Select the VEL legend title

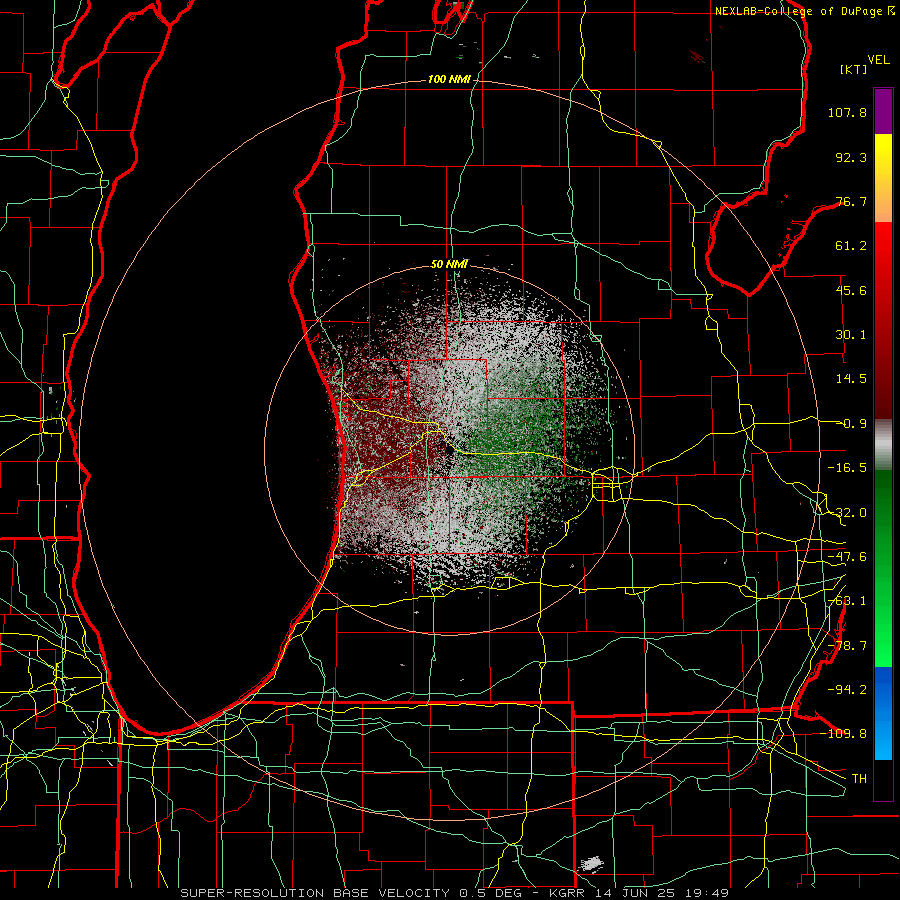[878, 60]
